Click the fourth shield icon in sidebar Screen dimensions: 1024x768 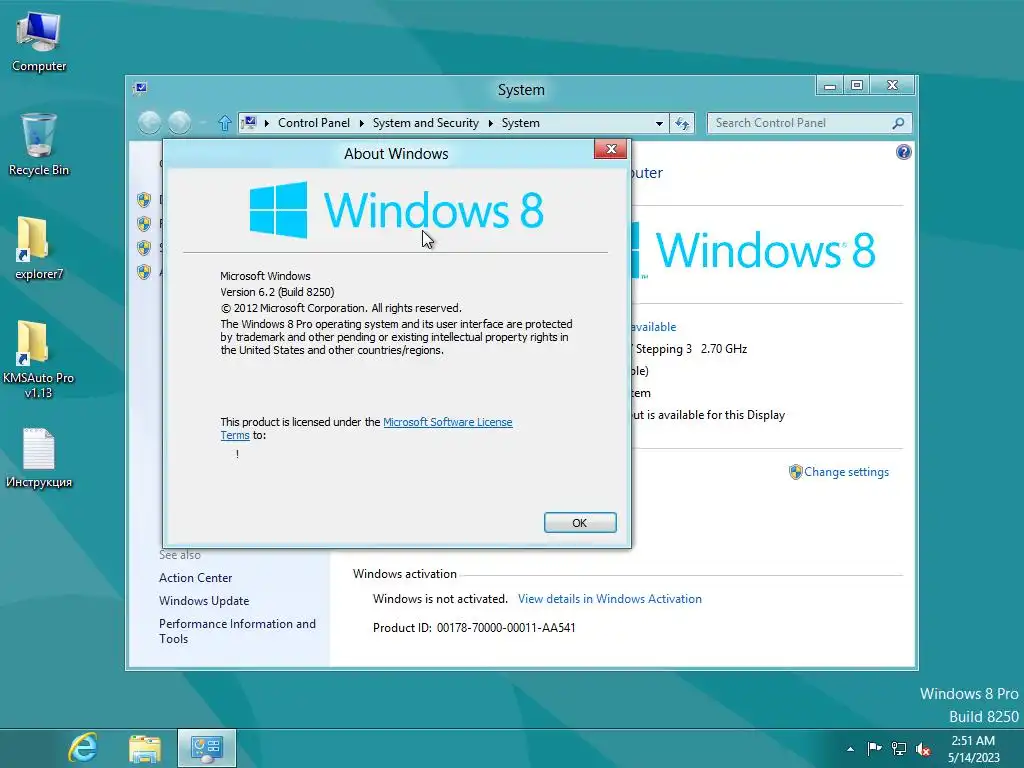[144, 272]
